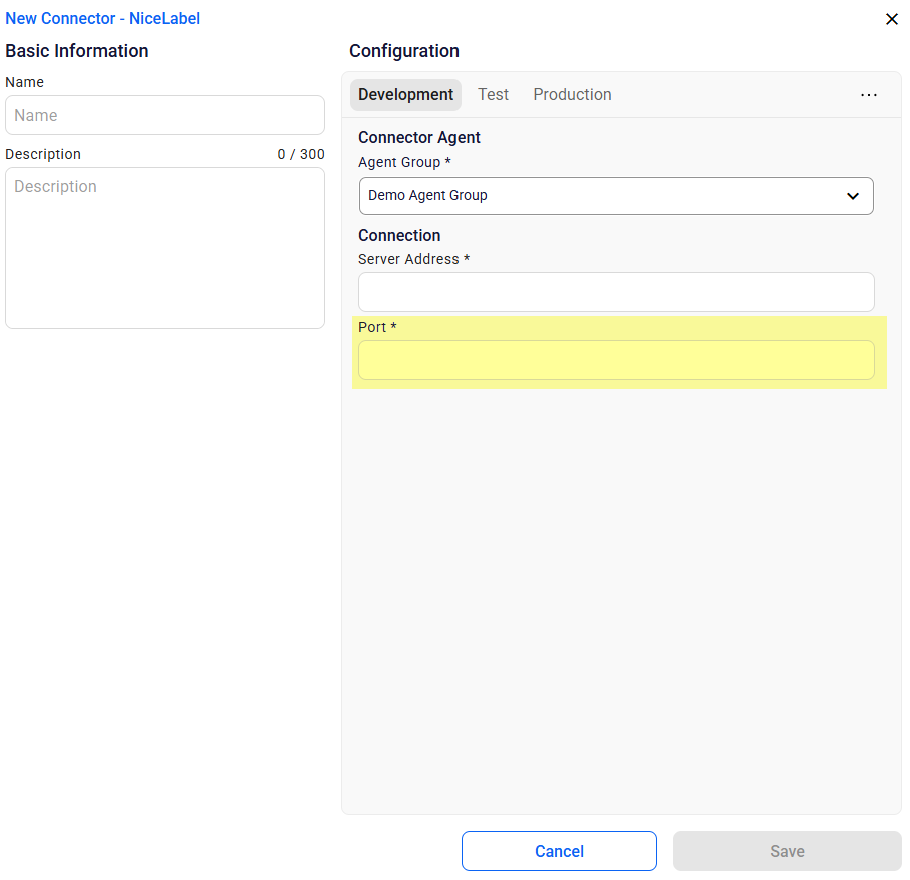Click the Agent Group chevron arrow
The image size is (910, 880).
pos(853,196)
